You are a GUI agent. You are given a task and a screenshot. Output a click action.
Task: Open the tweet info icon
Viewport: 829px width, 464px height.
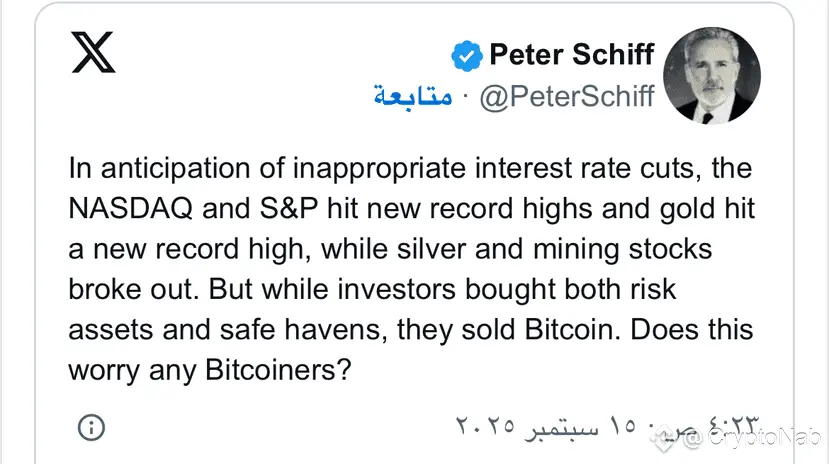pyautogui.click(x=91, y=428)
